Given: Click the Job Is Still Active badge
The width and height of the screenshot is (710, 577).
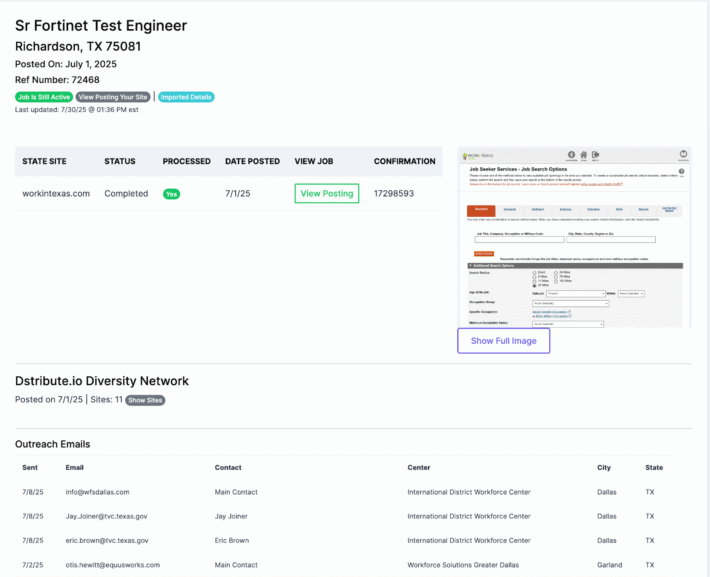Looking at the screenshot, I should (x=43, y=97).
